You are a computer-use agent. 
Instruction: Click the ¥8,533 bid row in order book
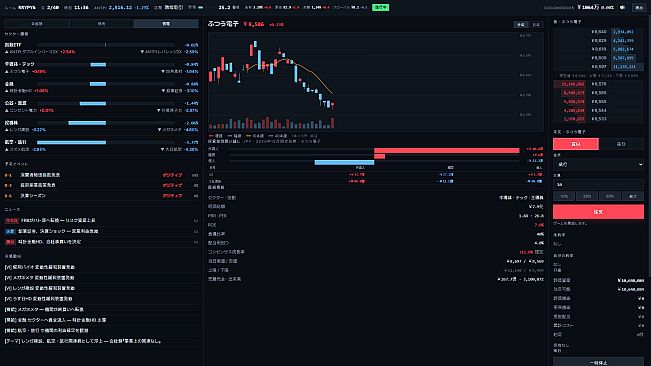(598, 119)
